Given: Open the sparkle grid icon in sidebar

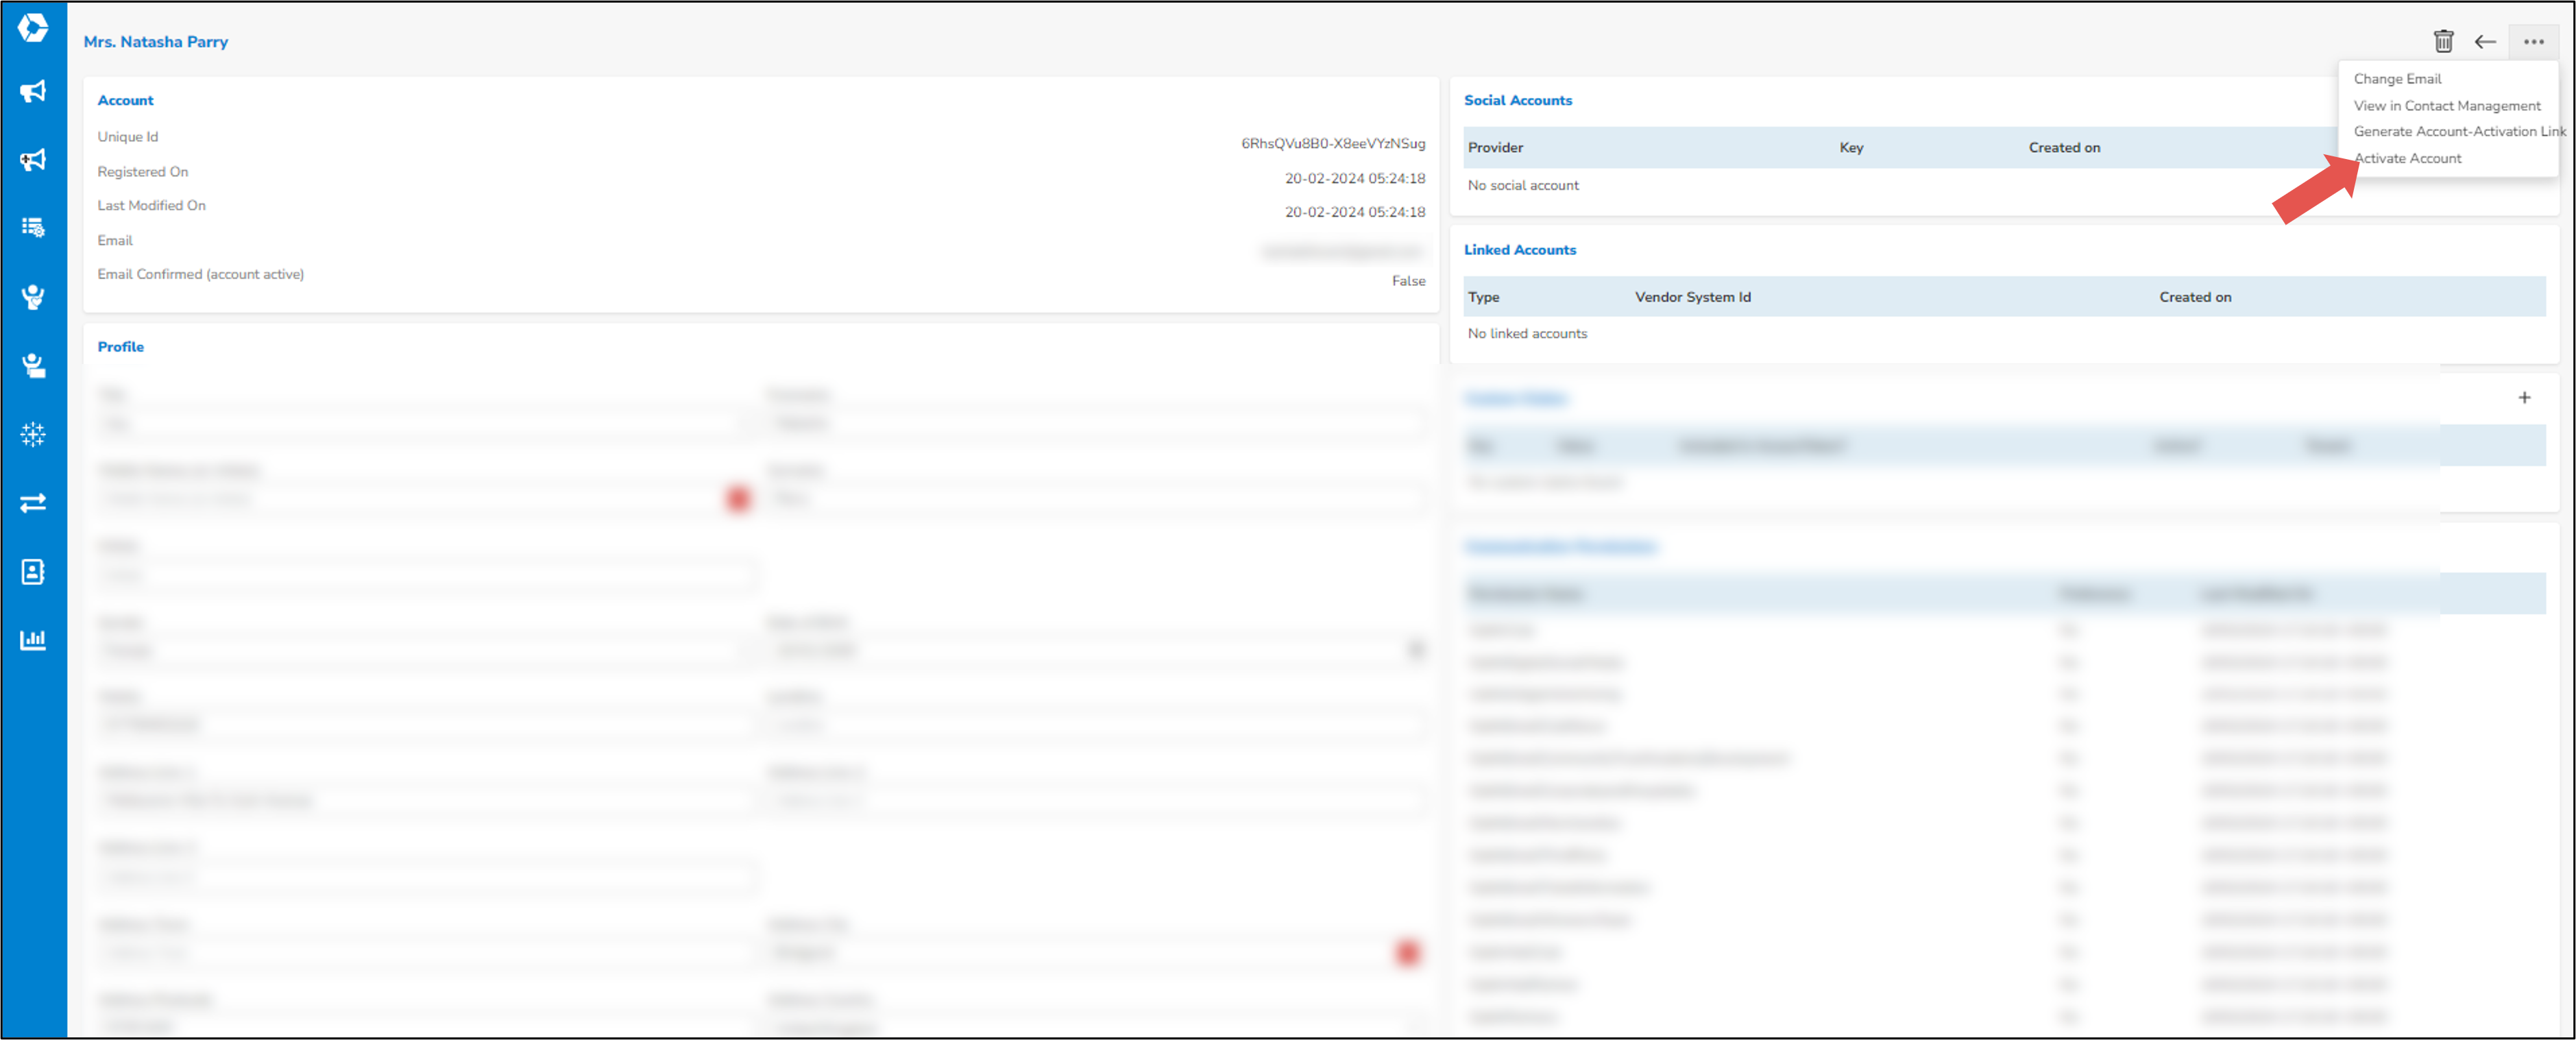Looking at the screenshot, I should click(33, 434).
